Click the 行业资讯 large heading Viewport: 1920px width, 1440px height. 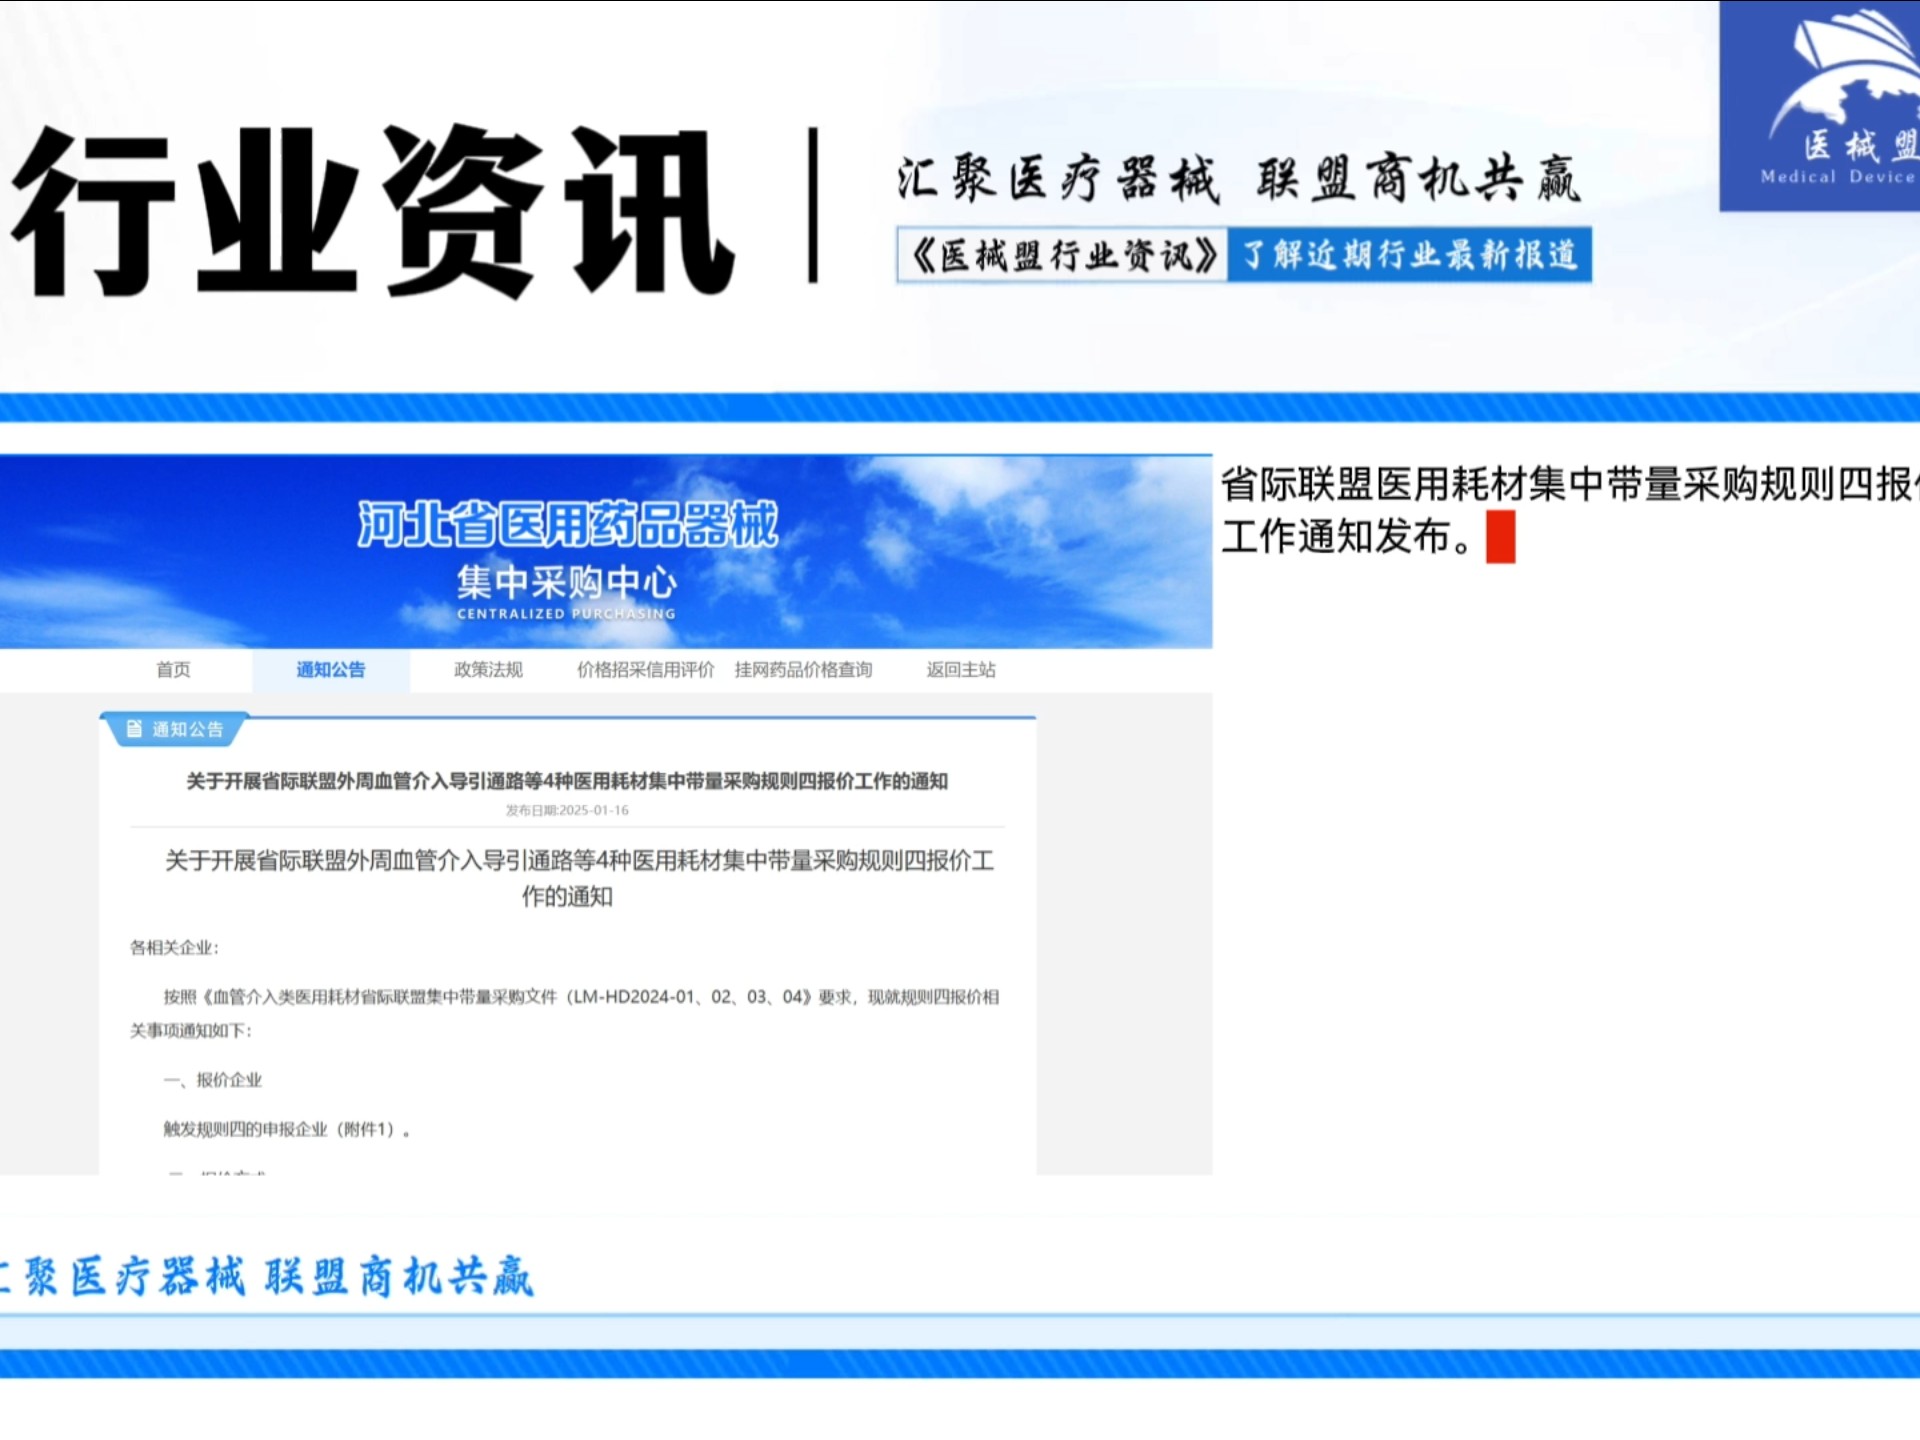click(373, 210)
